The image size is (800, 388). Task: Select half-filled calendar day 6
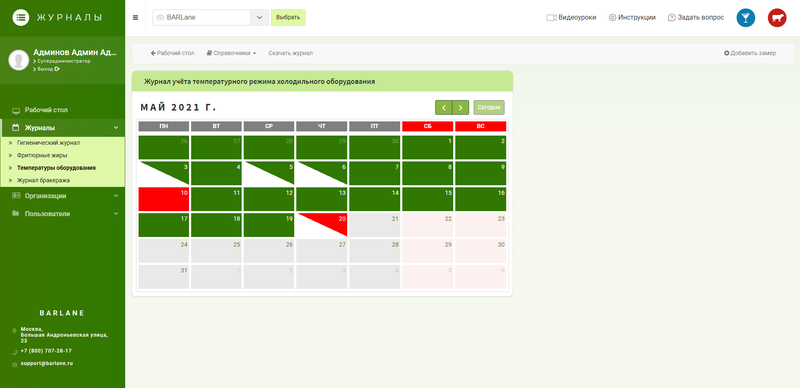(321, 173)
